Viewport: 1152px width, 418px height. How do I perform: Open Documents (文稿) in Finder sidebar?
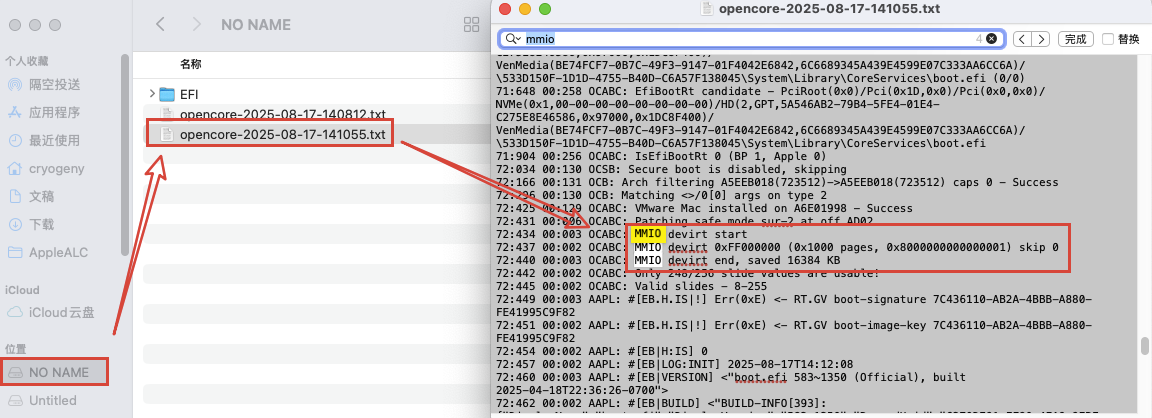point(33,196)
